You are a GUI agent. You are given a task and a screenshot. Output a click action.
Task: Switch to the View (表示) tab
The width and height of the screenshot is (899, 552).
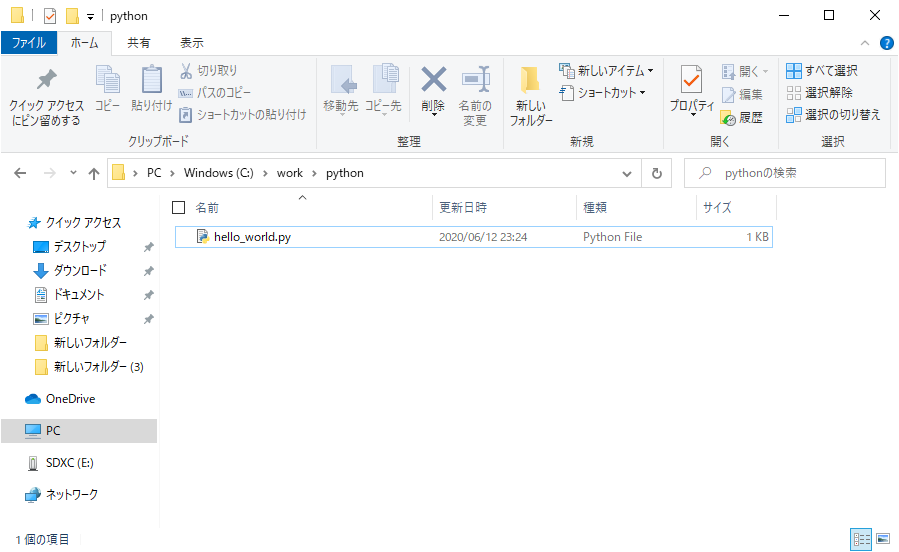(191, 43)
